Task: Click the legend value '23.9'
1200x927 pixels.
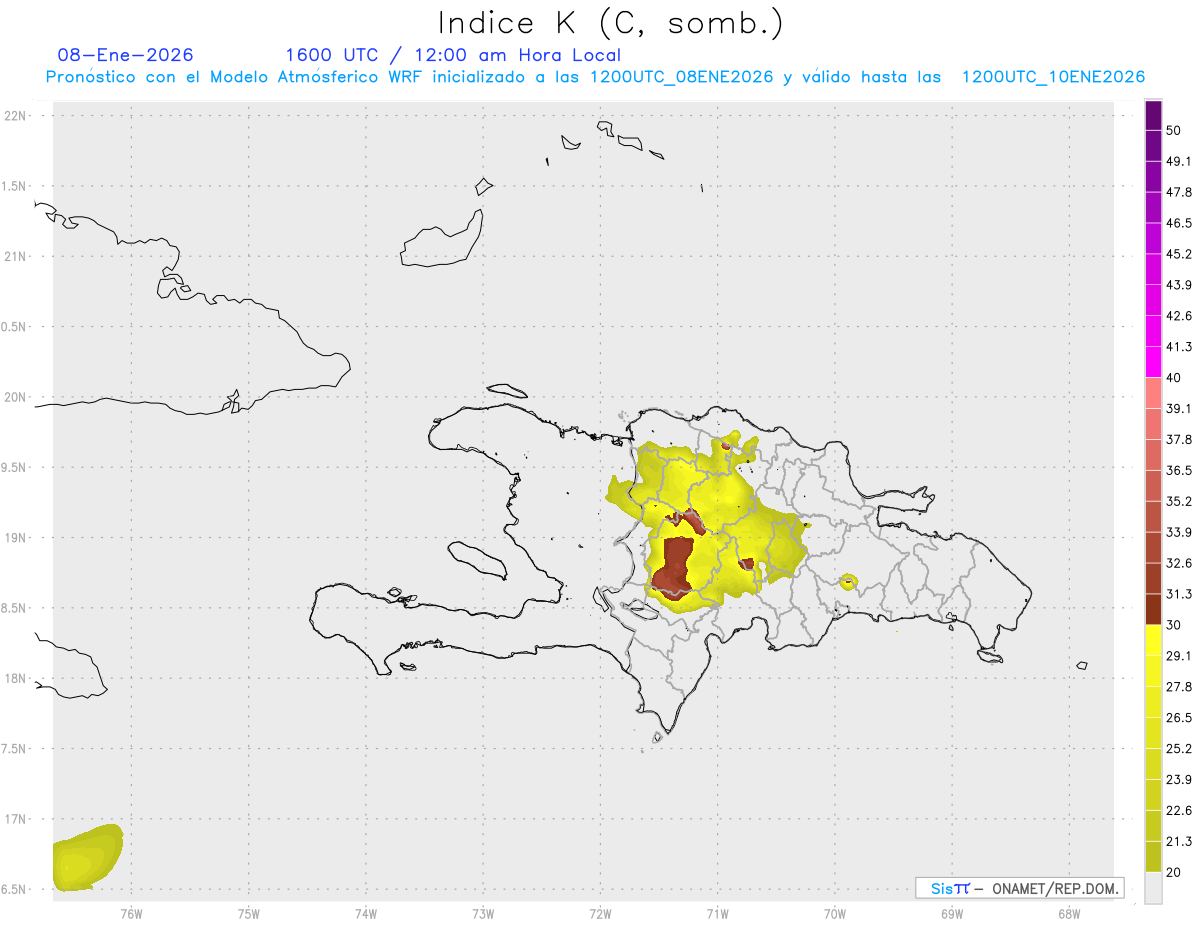Action: pyautogui.click(x=1179, y=780)
